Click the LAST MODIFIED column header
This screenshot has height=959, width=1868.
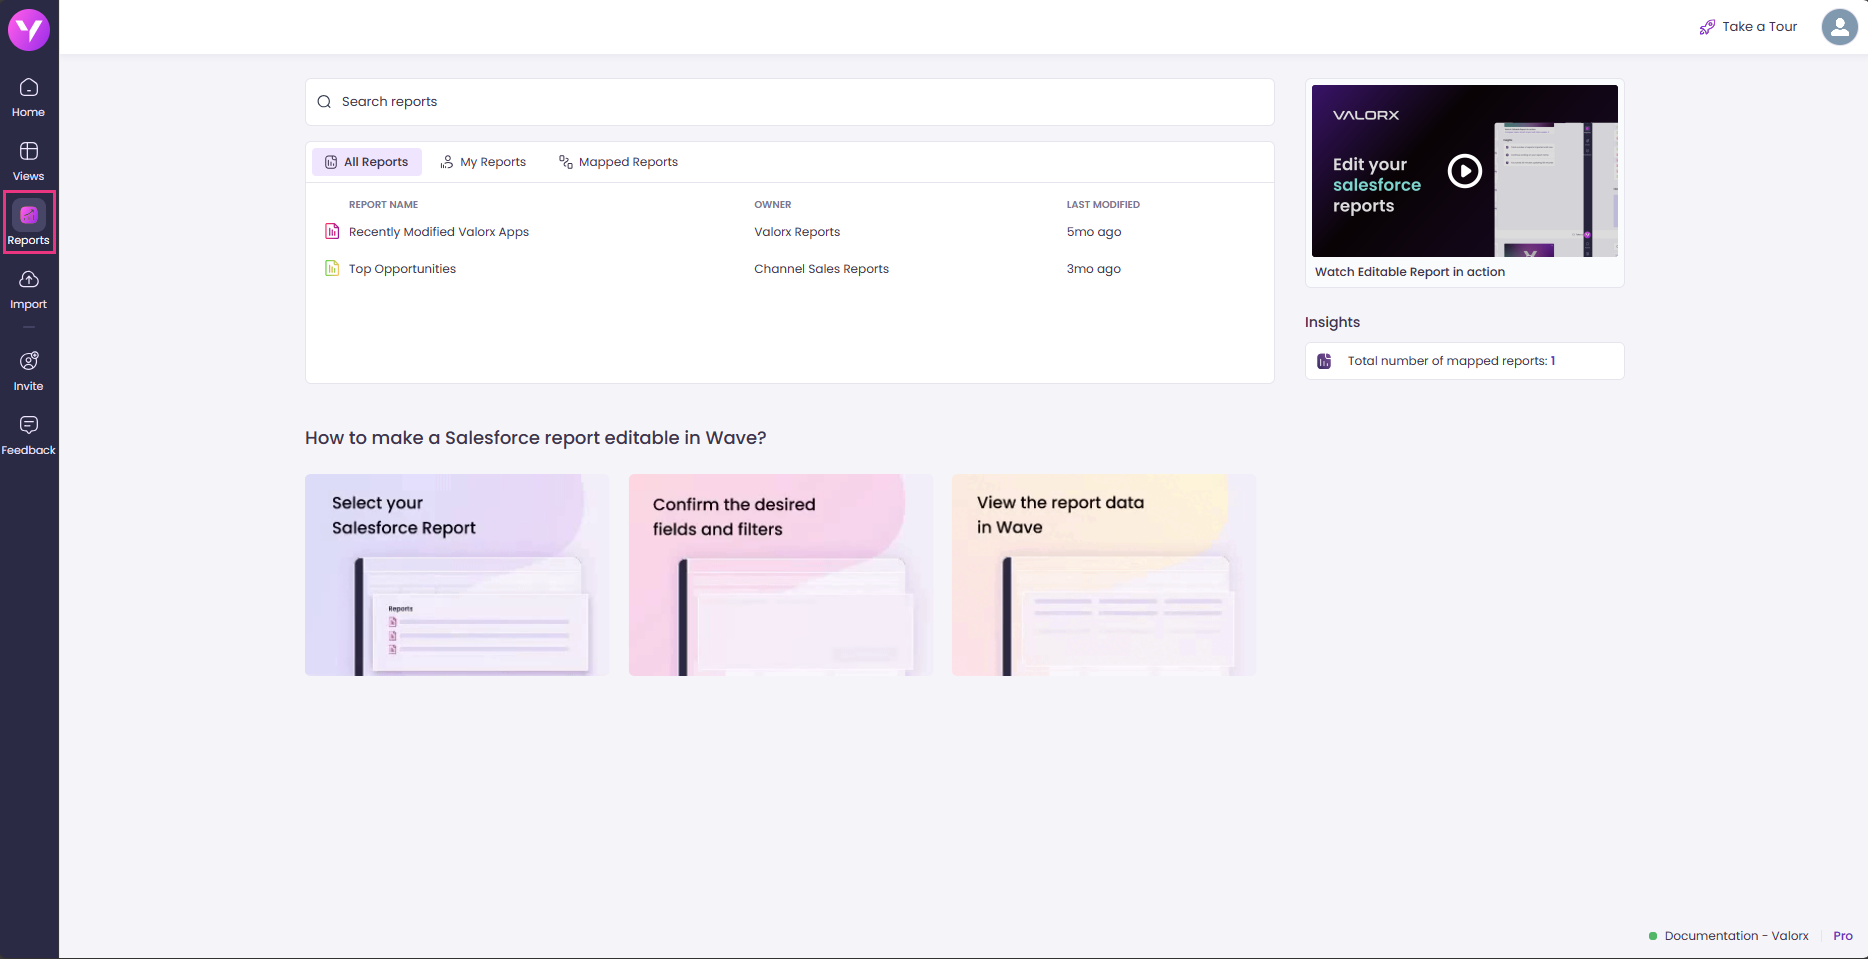(1103, 205)
